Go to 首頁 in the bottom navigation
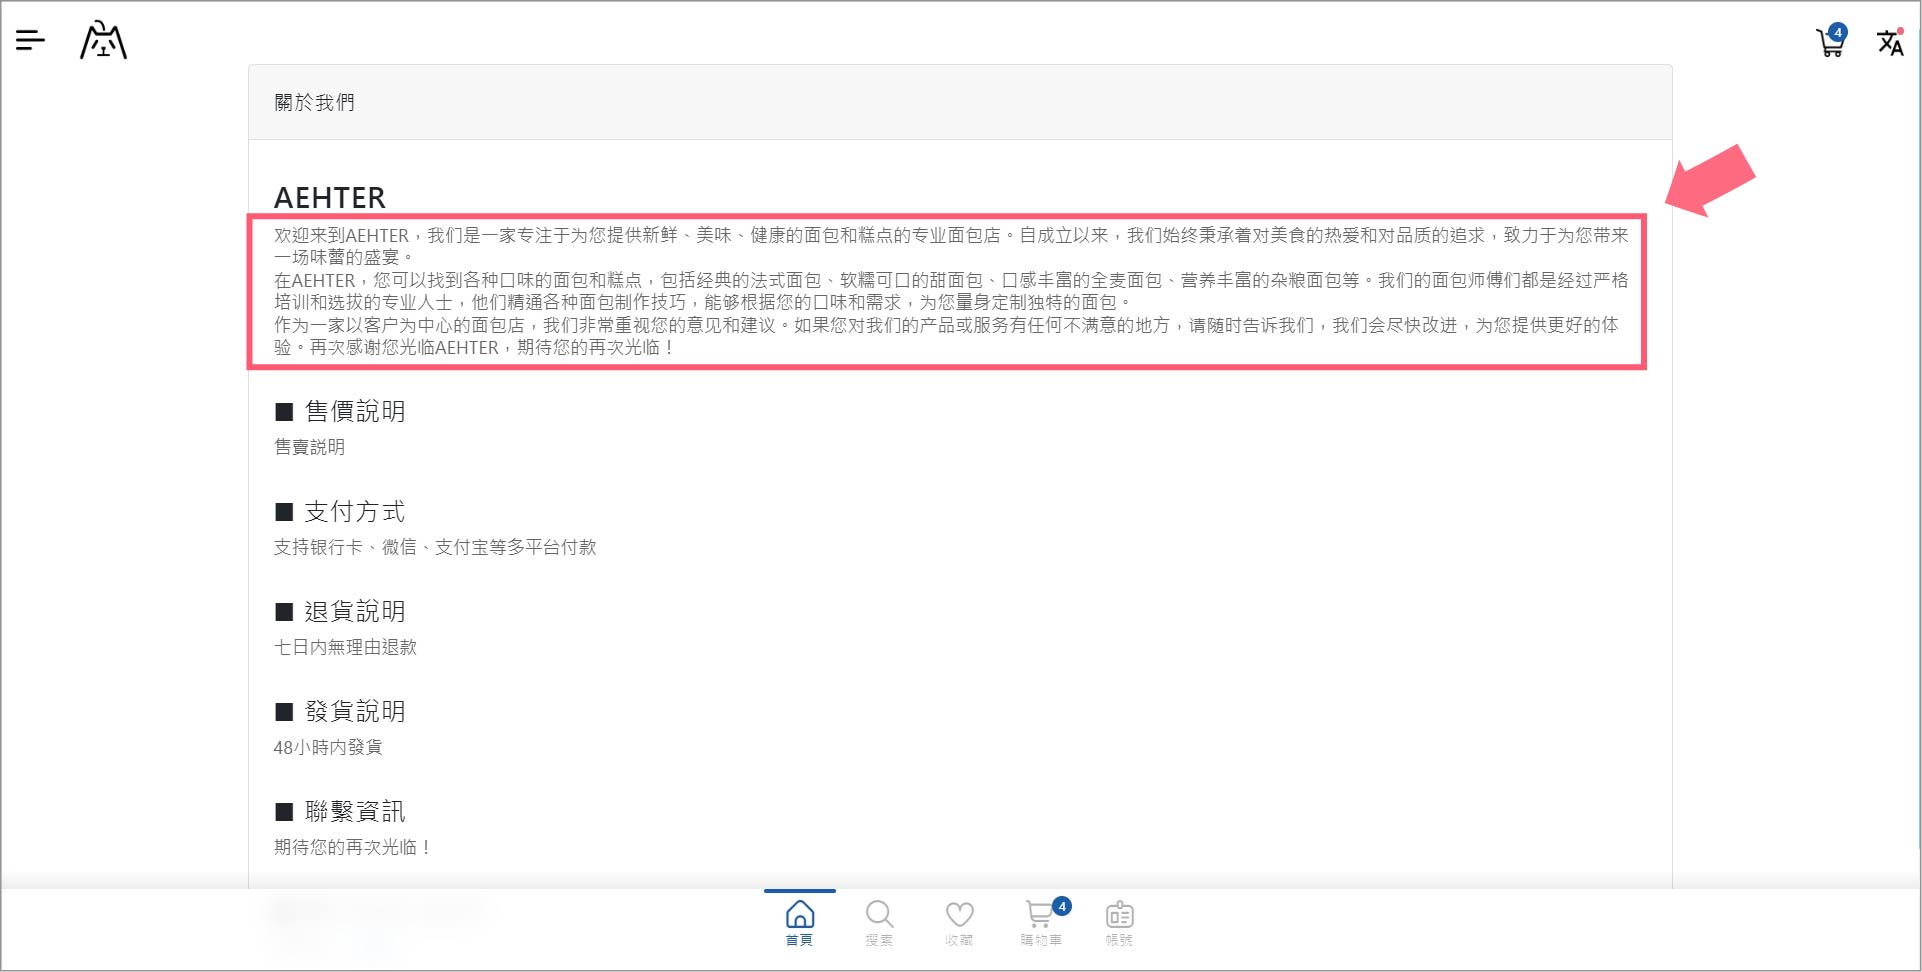This screenshot has height=972, width=1922. pyautogui.click(x=799, y=922)
